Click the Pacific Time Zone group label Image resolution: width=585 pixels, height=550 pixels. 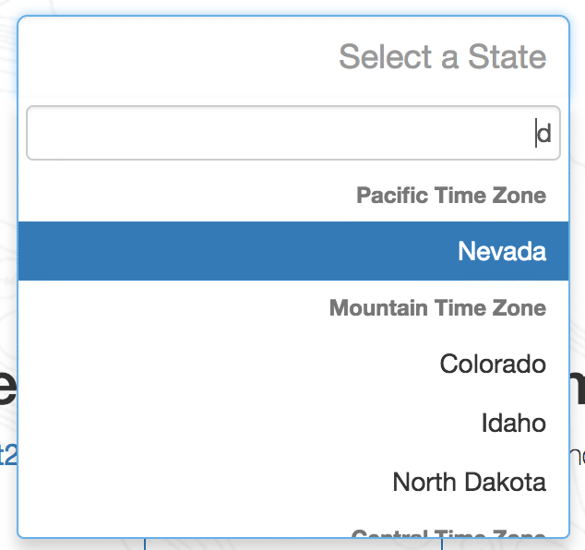pyautogui.click(x=451, y=195)
